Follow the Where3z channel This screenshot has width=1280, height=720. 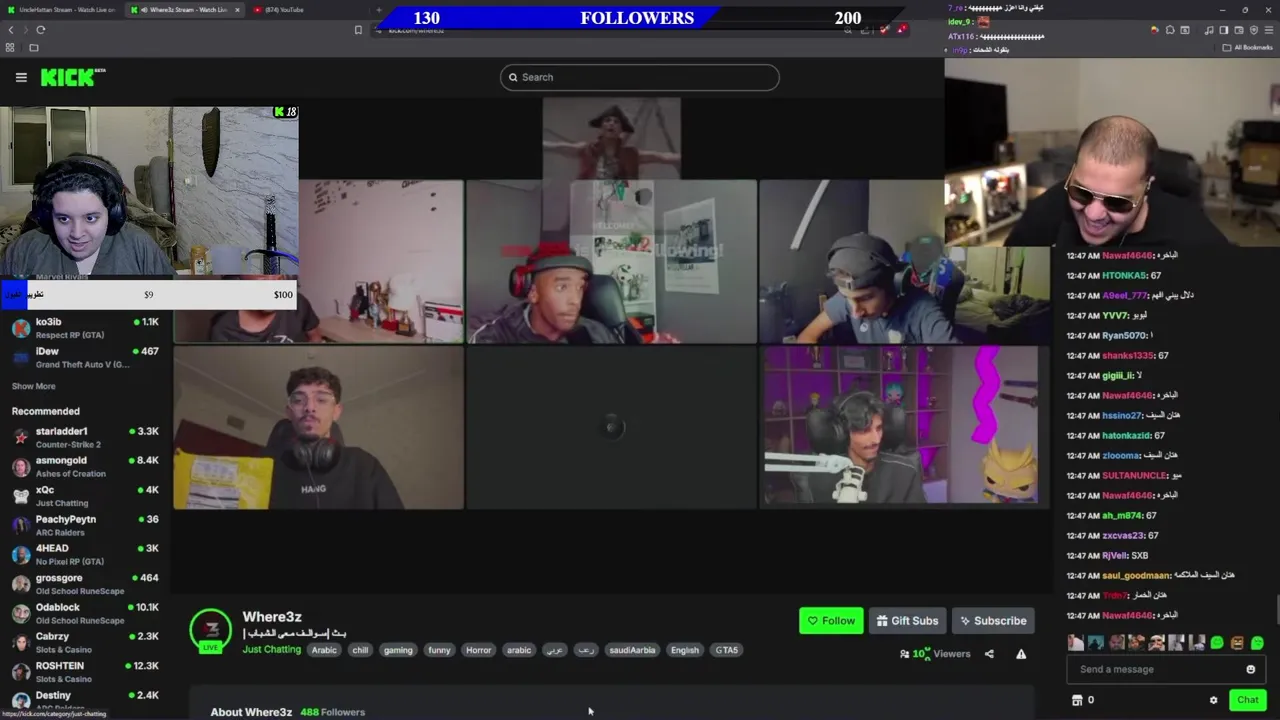[x=831, y=621]
